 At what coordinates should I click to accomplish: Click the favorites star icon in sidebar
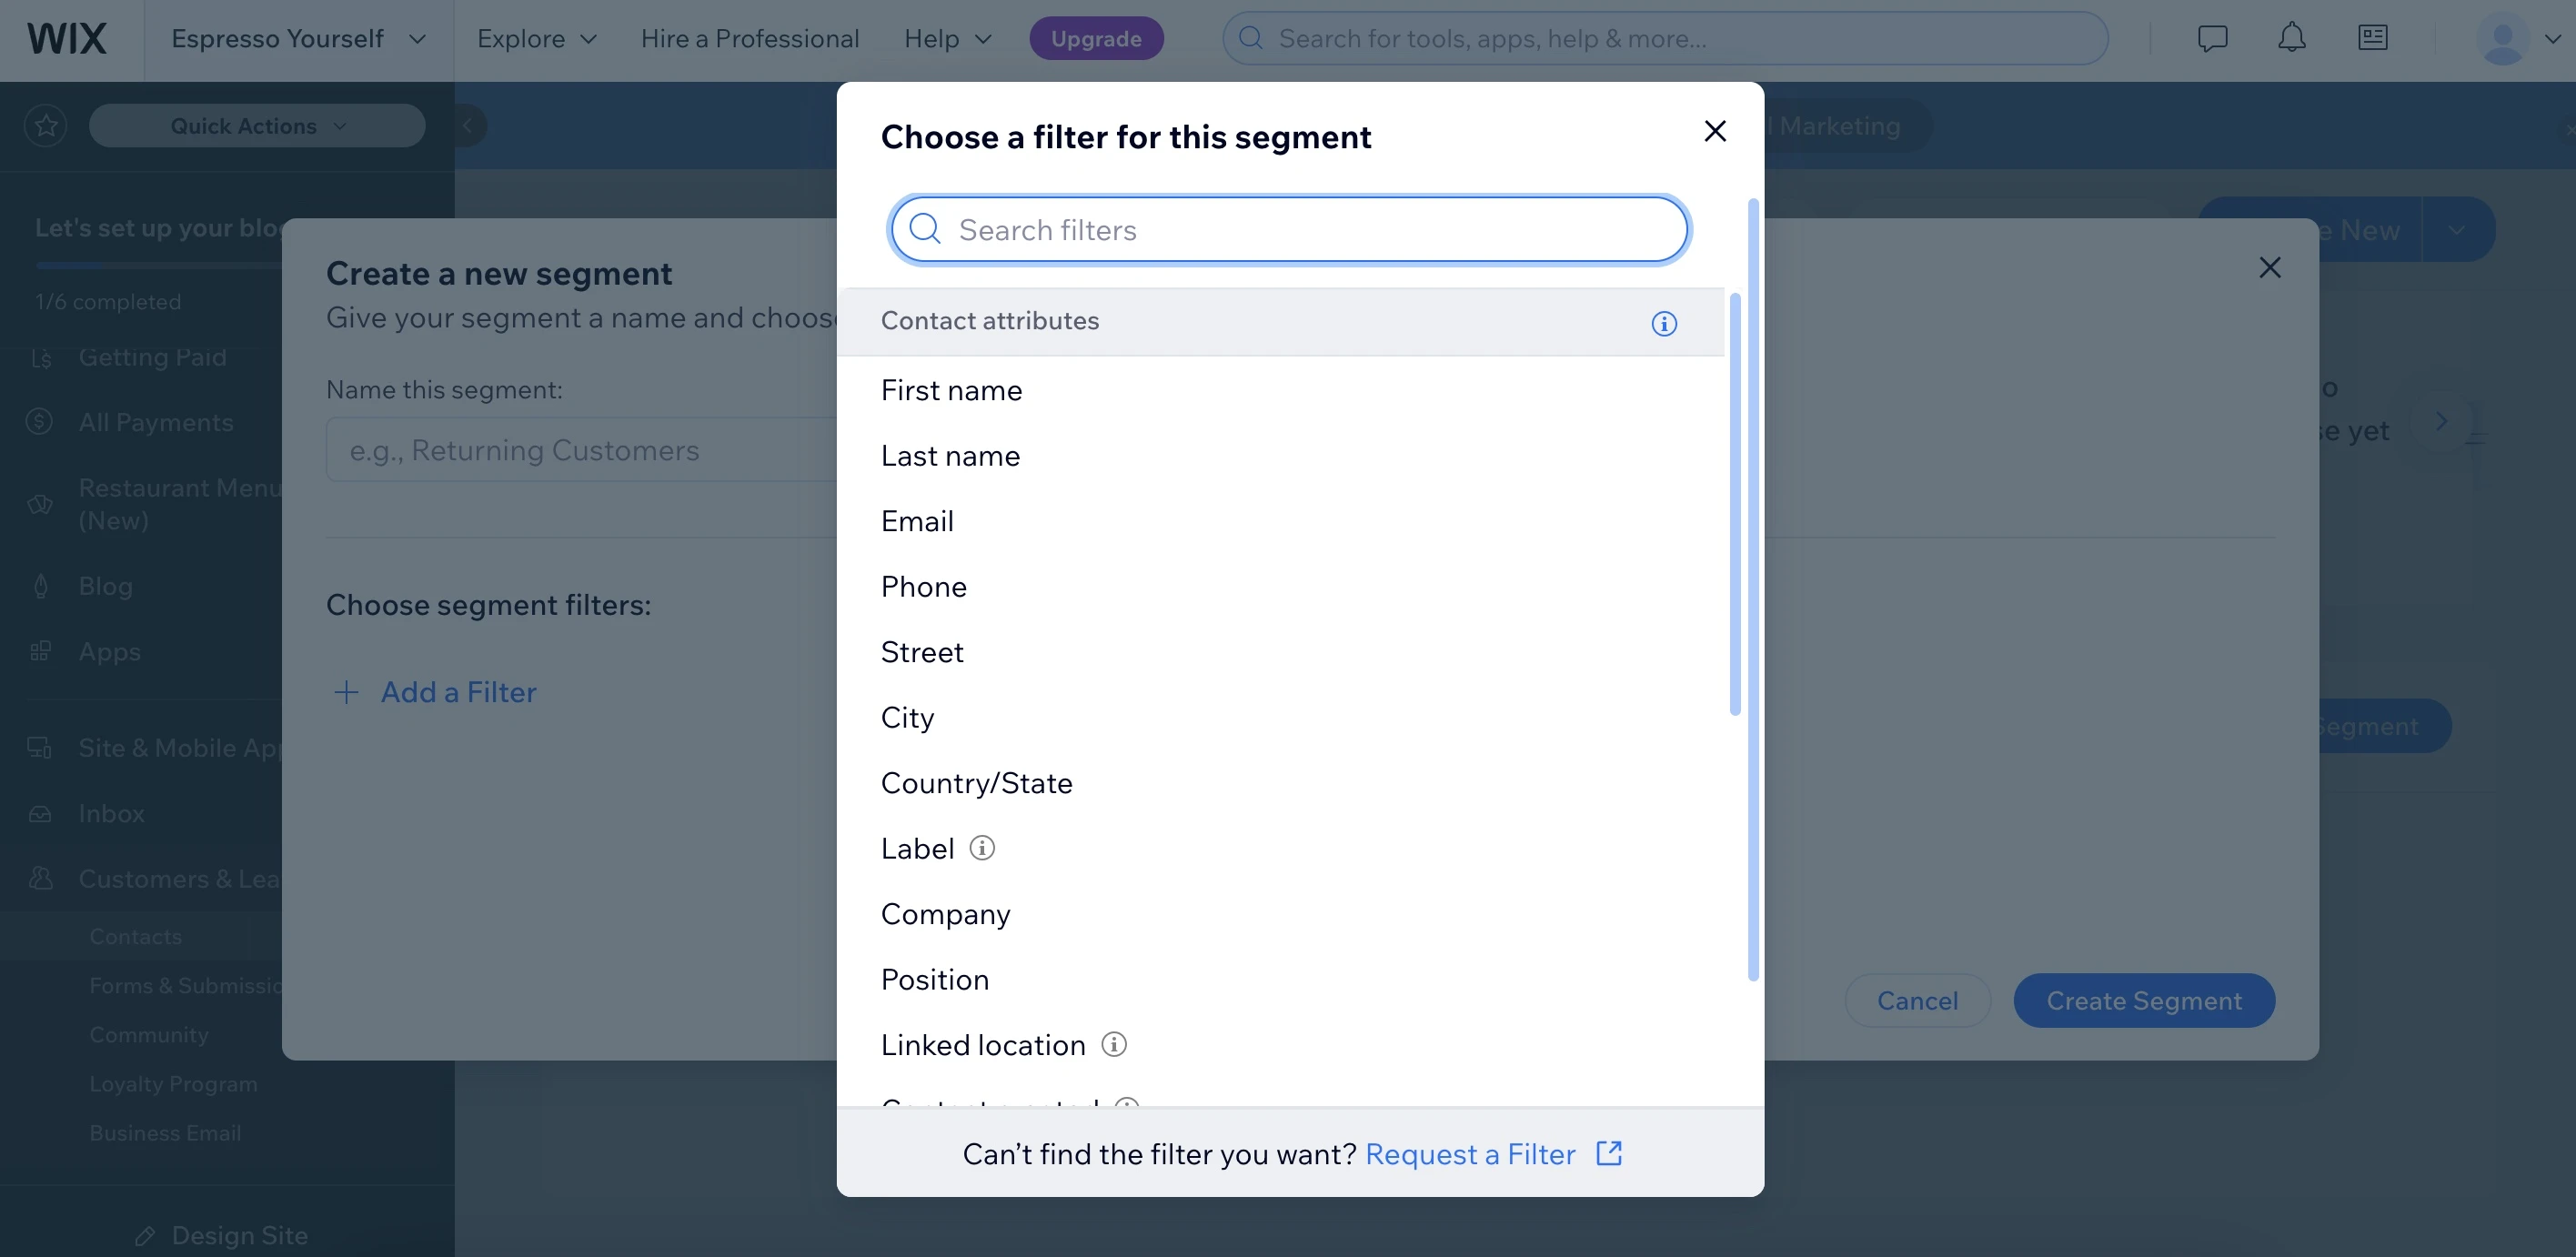tap(46, 126)
